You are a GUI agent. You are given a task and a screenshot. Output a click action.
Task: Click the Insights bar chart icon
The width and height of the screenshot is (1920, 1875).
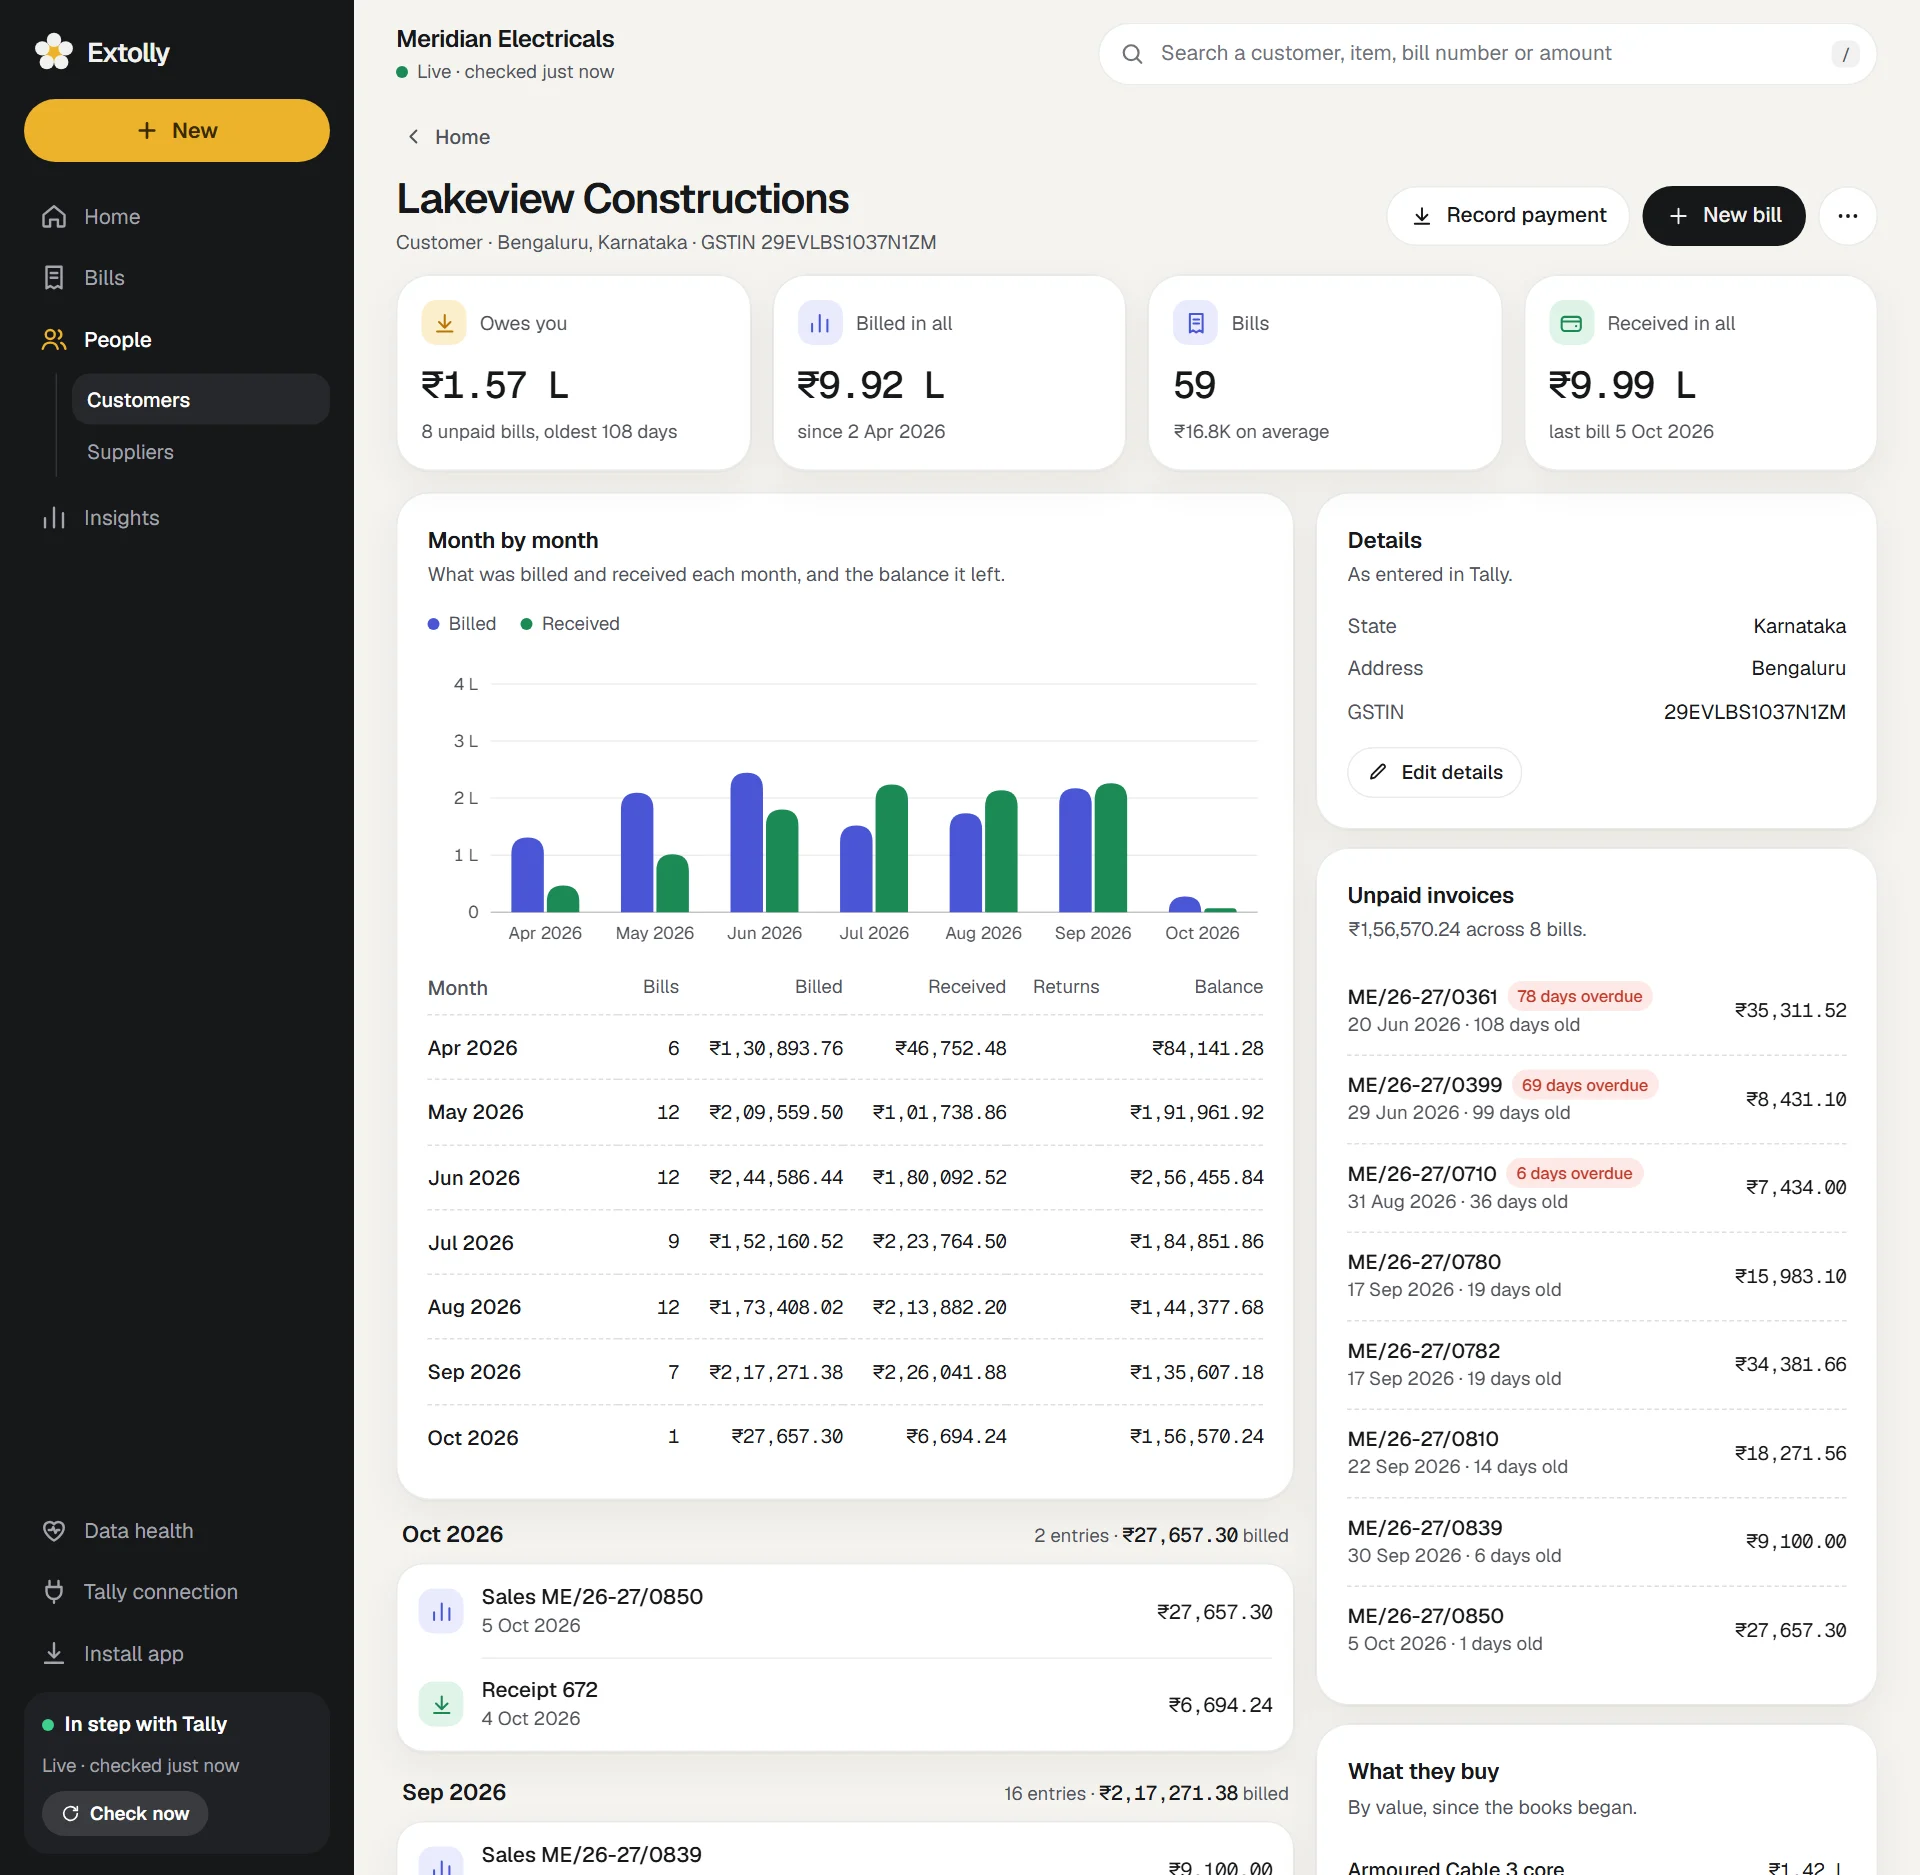click(54, 518)
